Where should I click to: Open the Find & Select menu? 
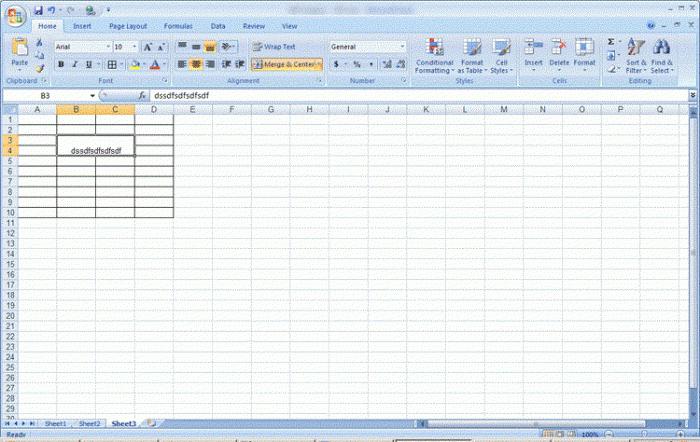[x=662, y=56]
